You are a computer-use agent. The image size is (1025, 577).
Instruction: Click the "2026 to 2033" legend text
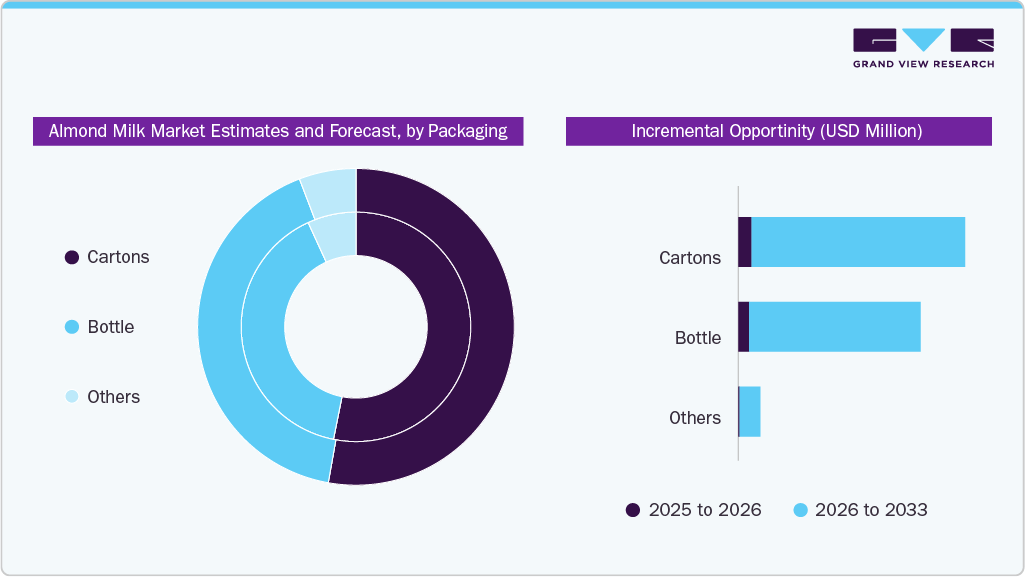(871, 510)
